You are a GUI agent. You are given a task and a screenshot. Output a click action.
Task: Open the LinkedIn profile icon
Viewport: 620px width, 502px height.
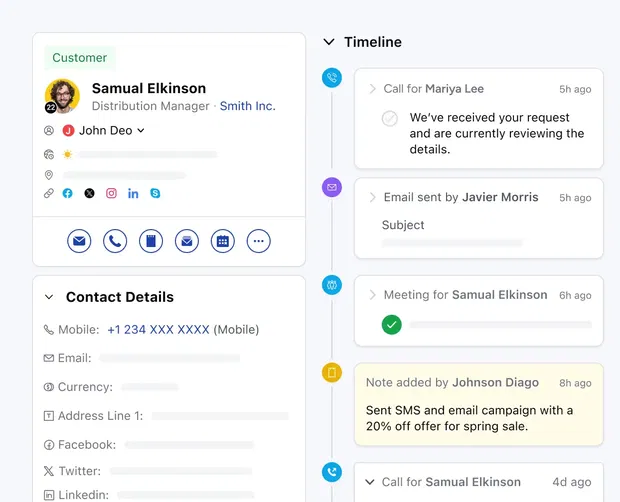point(133,193)
